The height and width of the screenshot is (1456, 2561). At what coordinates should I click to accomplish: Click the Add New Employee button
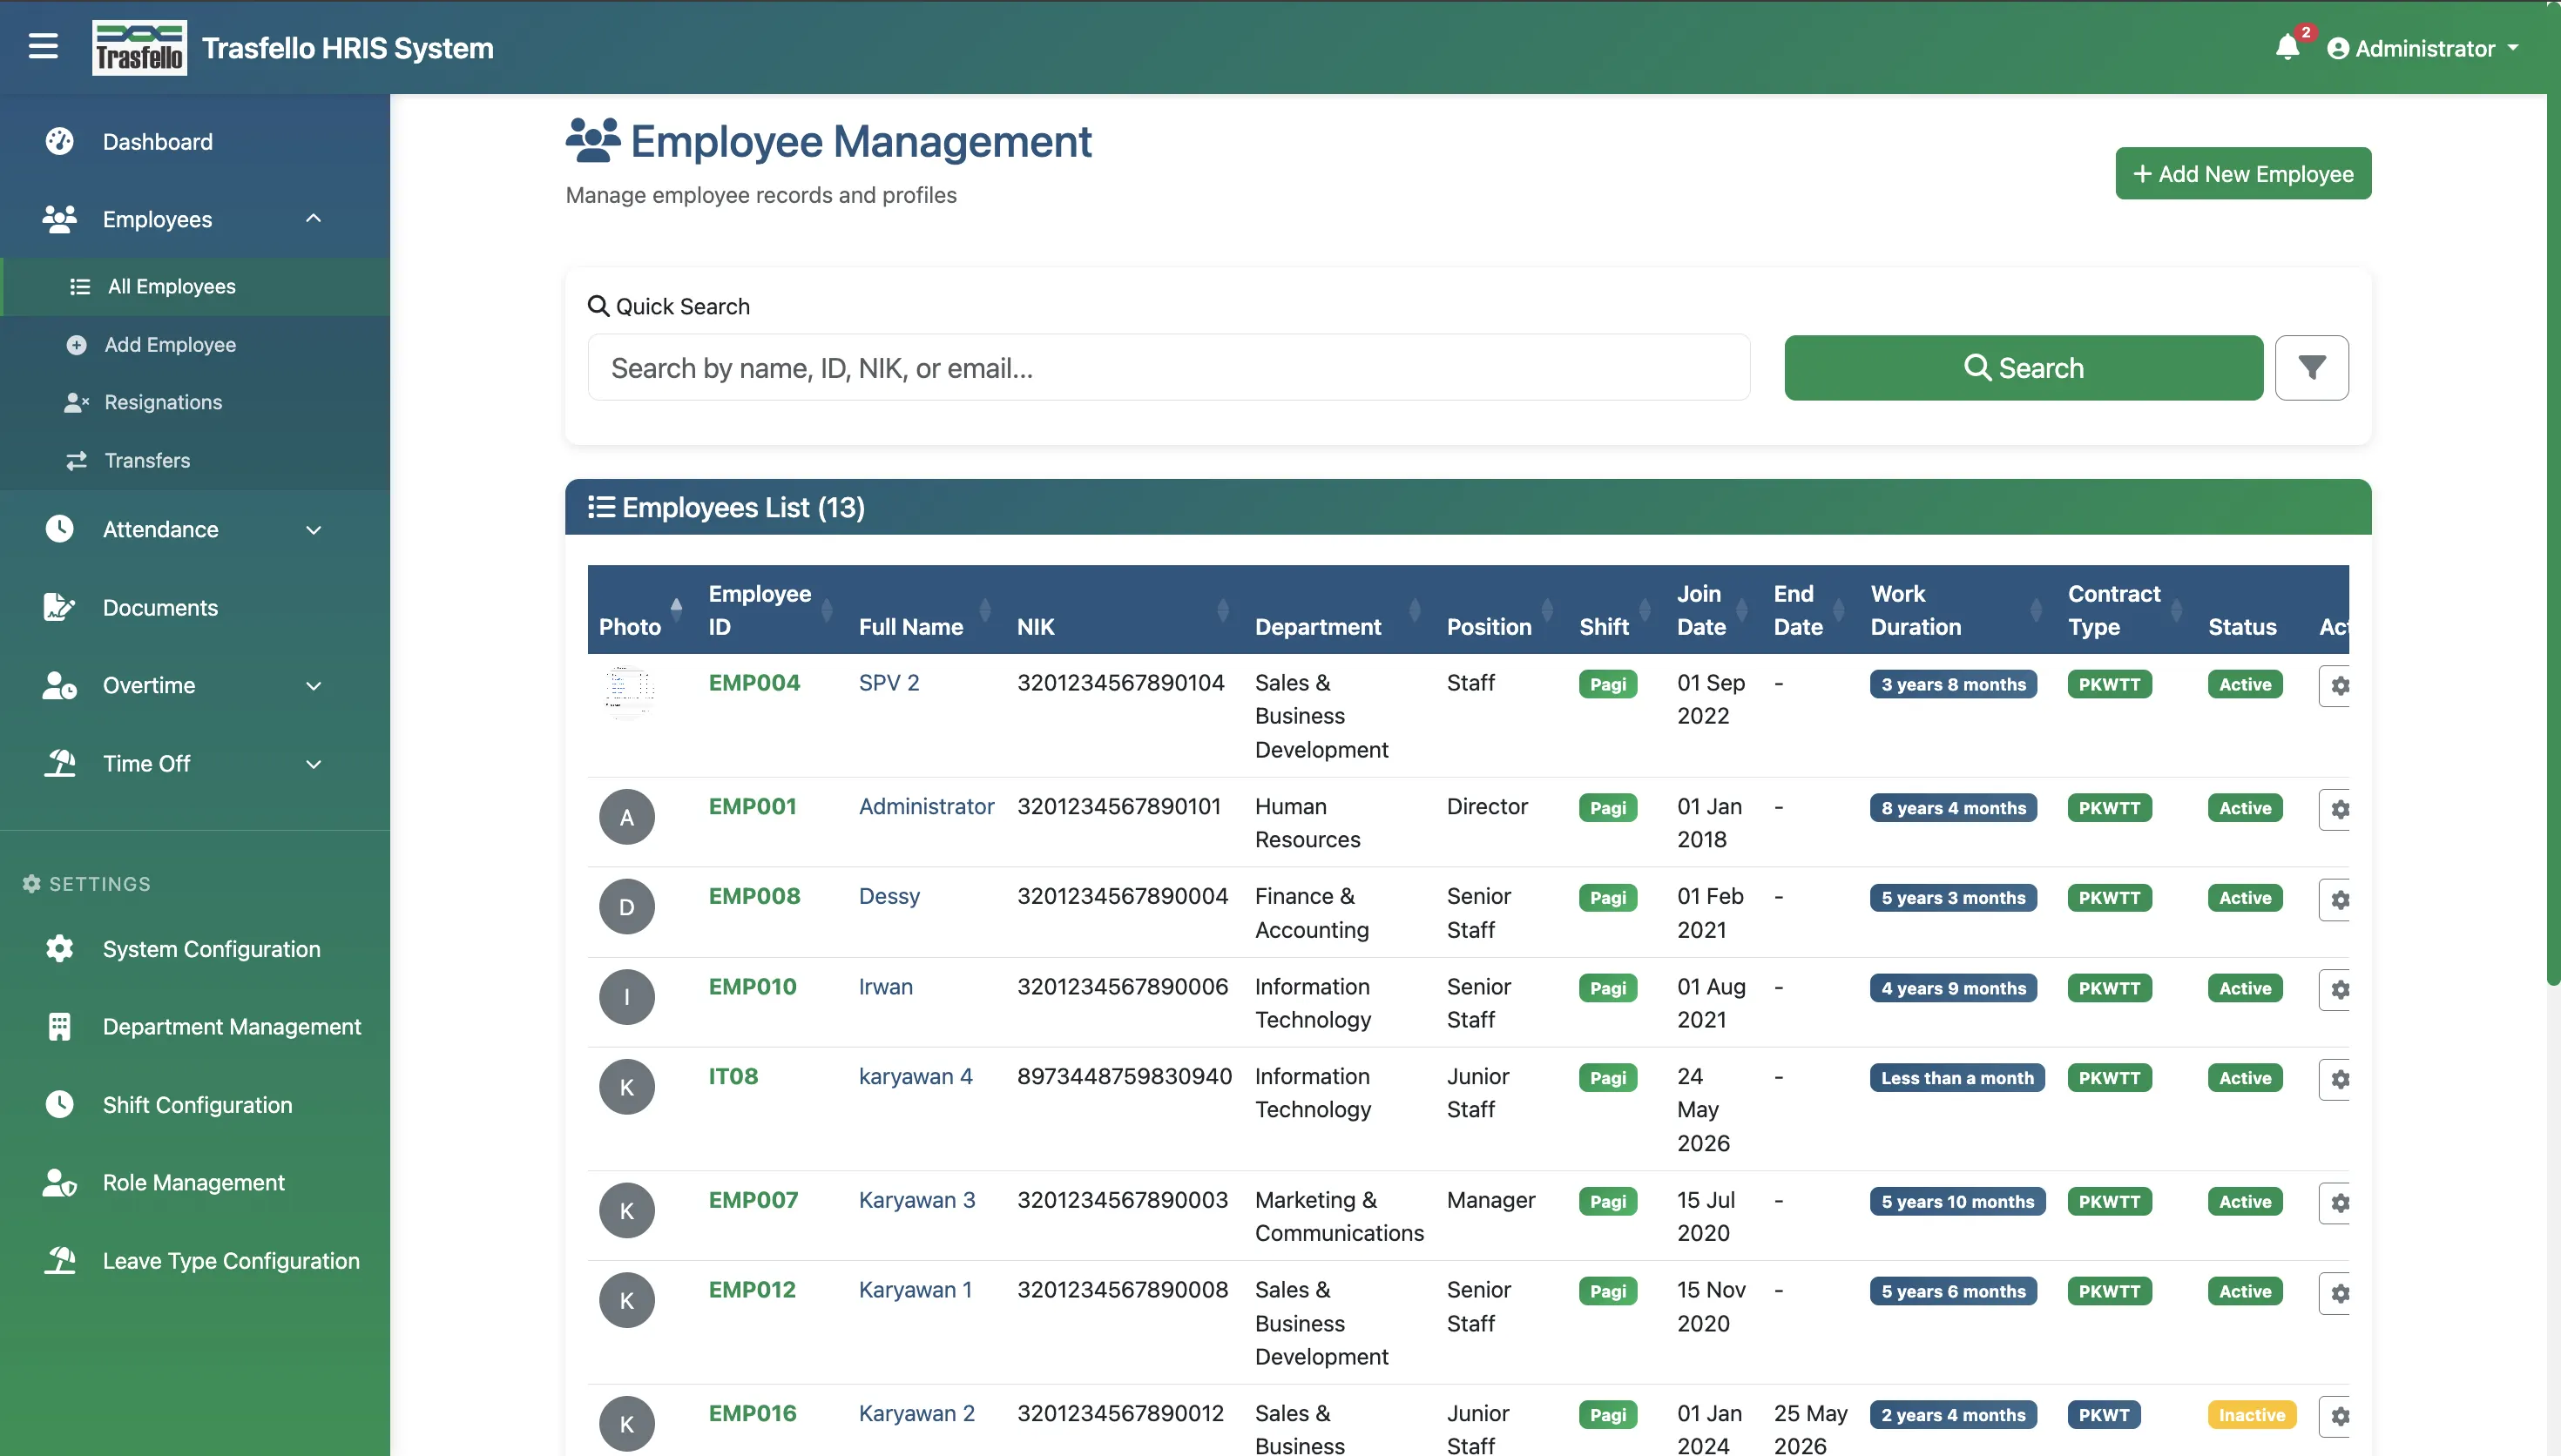pyautogui.click(x=2243, y=174)
